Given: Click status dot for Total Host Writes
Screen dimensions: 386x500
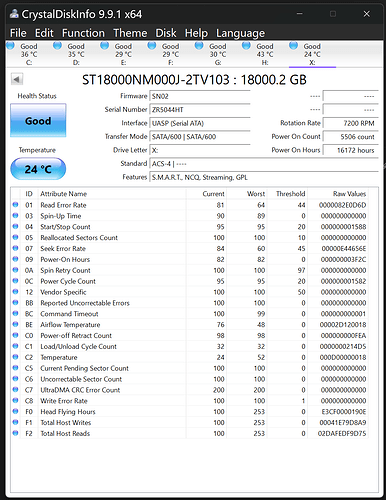Looking at the screenshot, I should [x=15, y=422].
